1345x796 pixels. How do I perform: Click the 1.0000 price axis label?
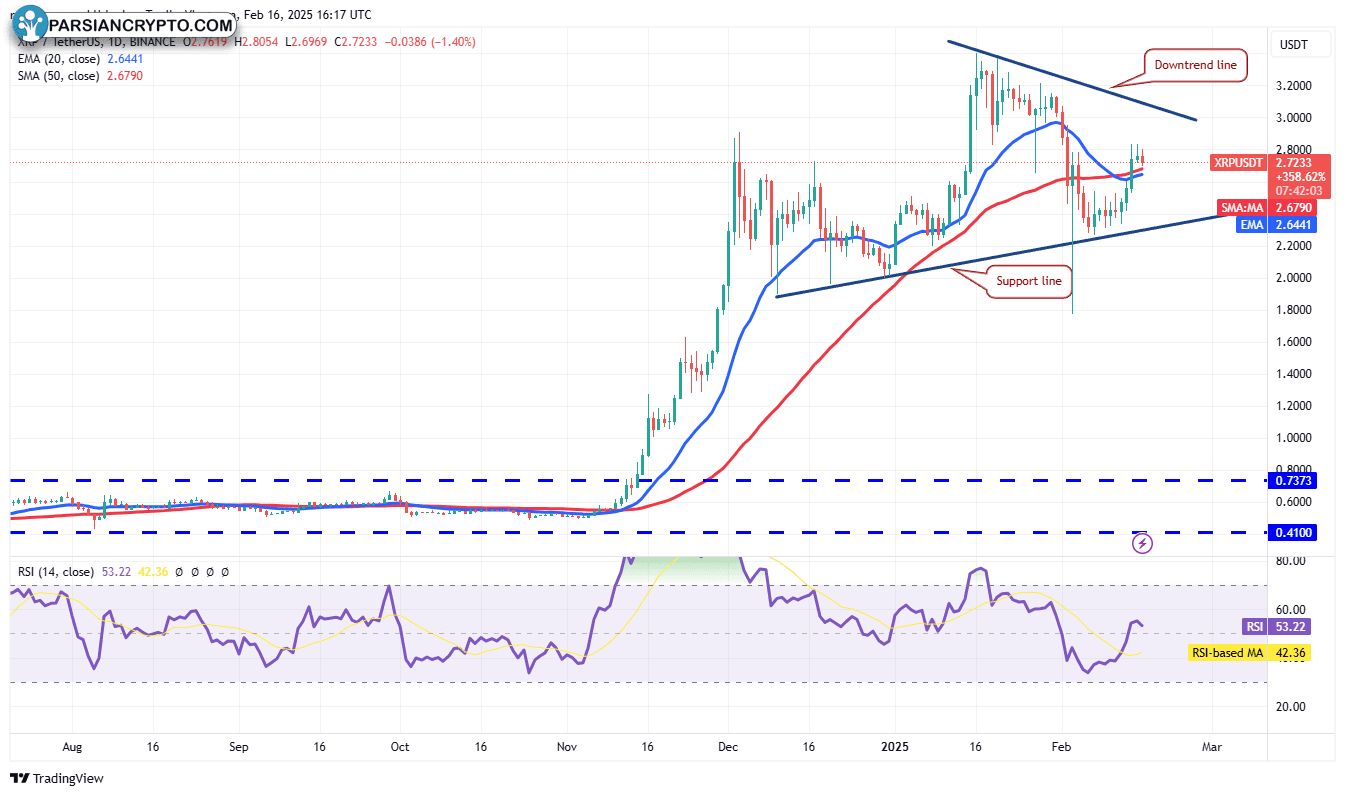pyautogui.click(x=1293, y=438)
